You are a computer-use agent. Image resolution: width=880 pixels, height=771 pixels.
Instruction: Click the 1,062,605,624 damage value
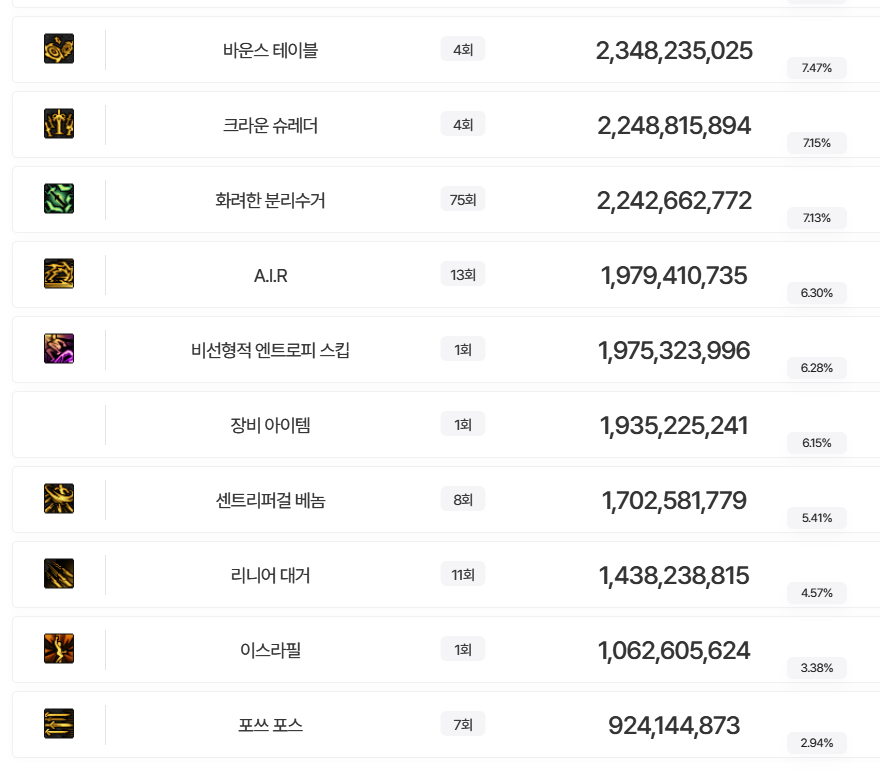[674, 651]
